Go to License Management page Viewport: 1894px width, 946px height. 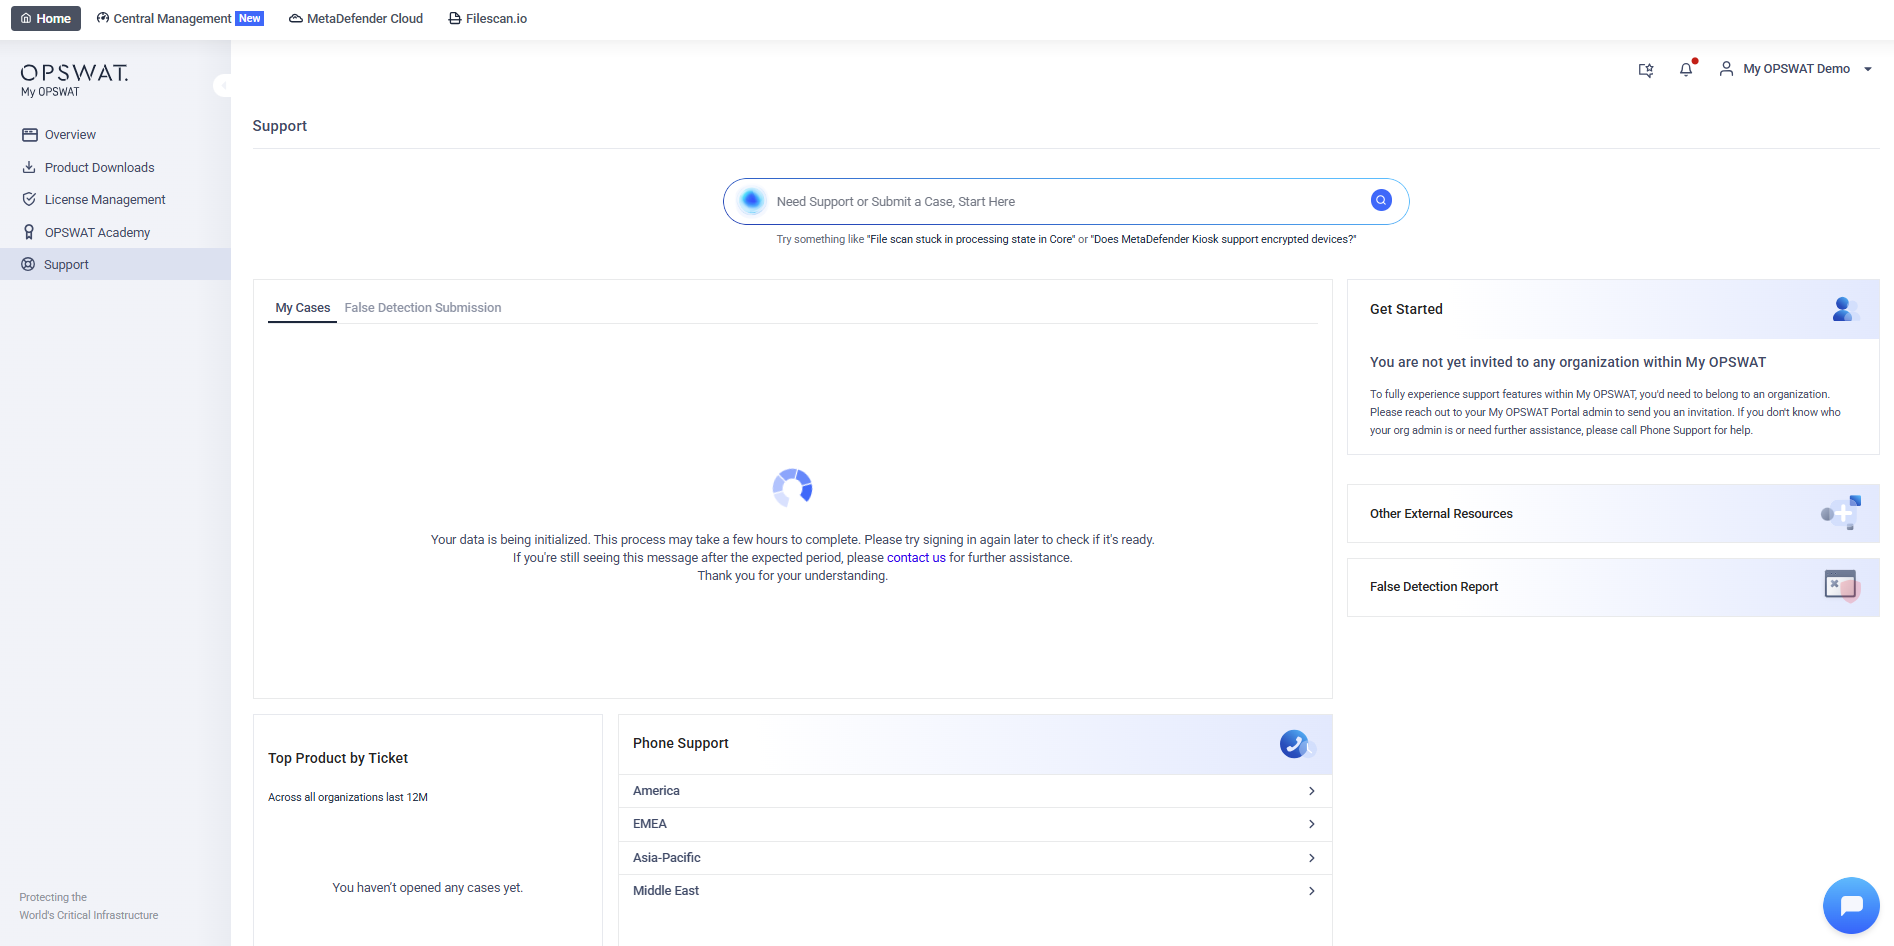point(104,200)
